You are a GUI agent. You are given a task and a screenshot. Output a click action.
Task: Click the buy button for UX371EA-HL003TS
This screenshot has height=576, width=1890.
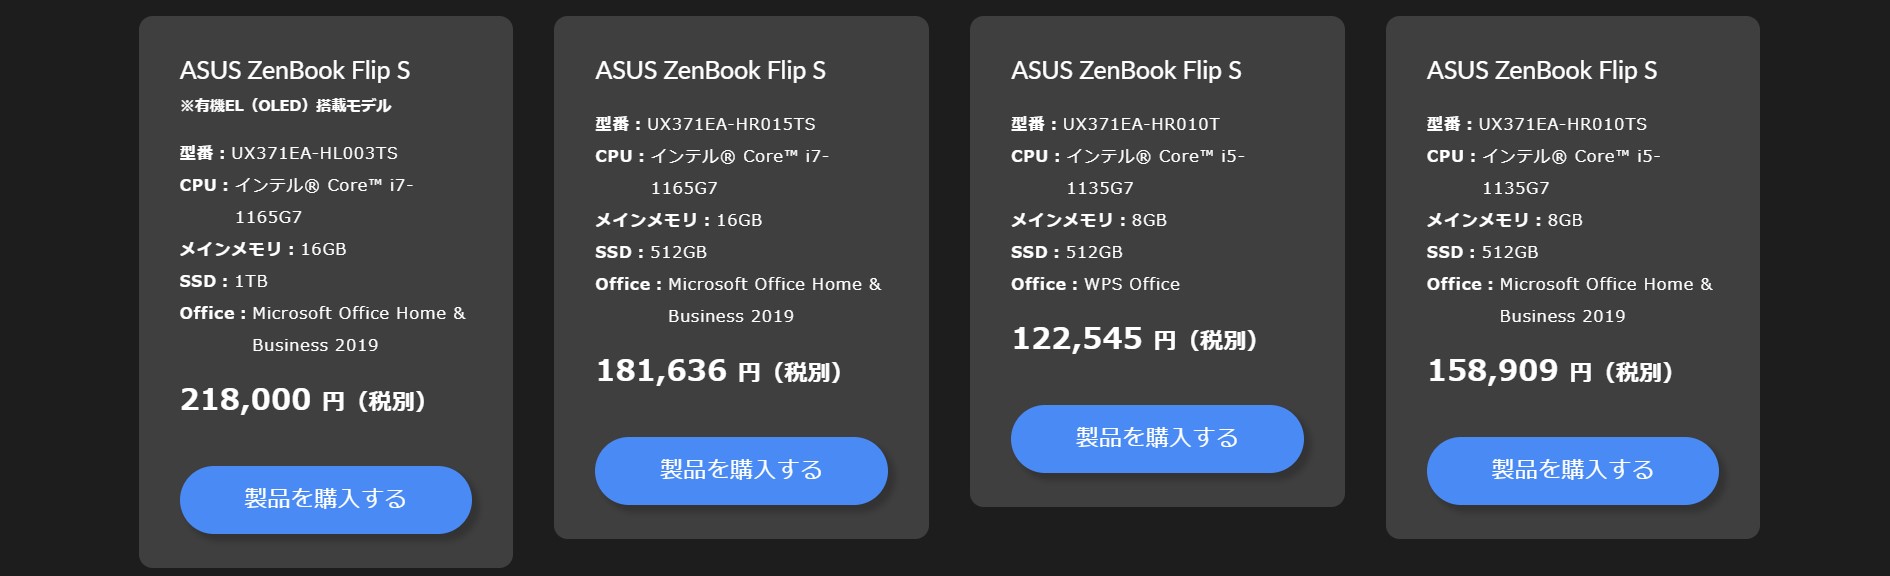[325, 499]
